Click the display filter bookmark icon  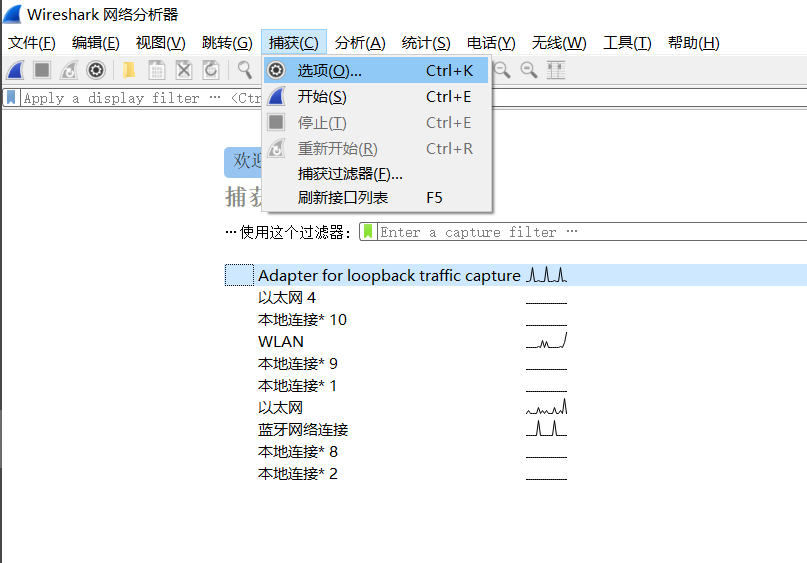click(11, 97)
